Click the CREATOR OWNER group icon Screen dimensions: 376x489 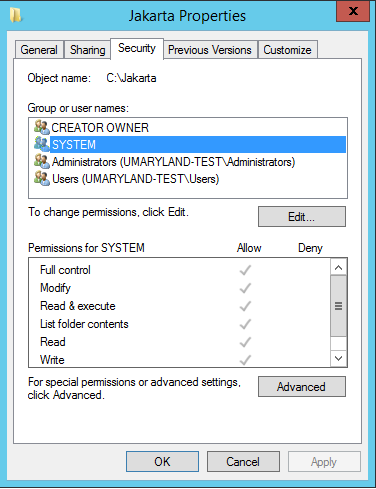[x=42, y=127]
